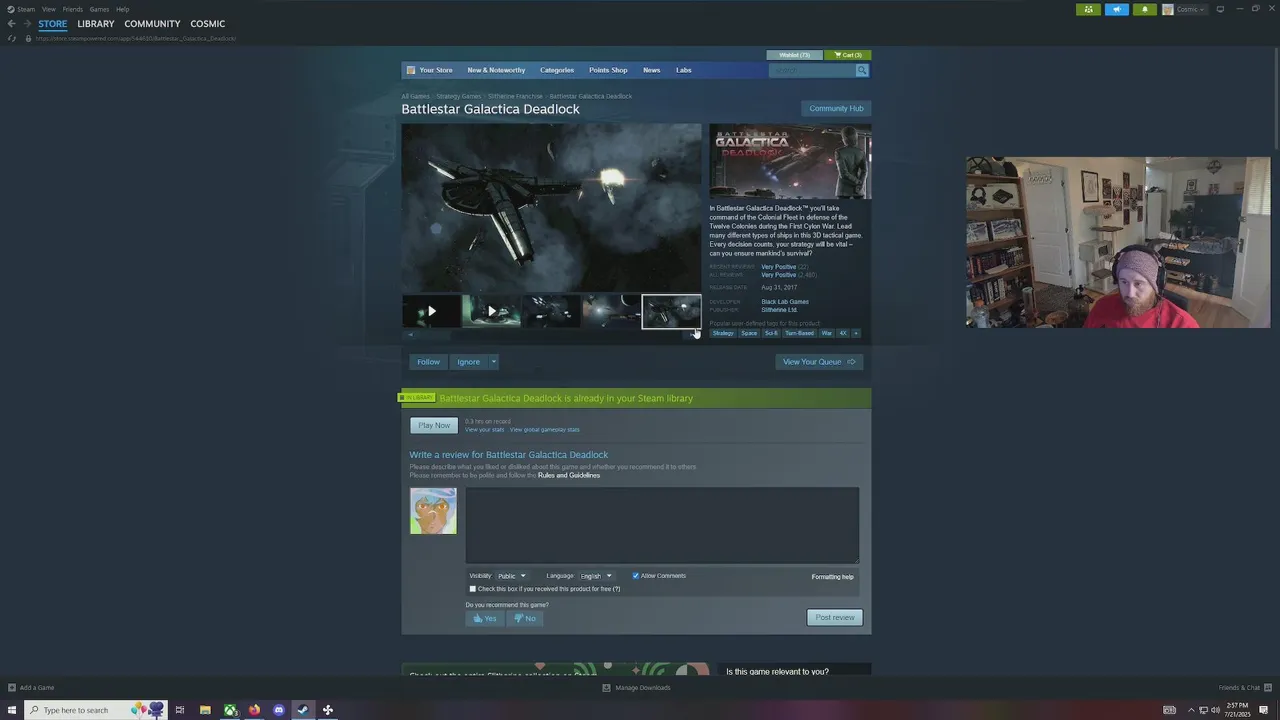Click the Turn-Based tag
Image resolution: width=1280 pixels, height=720 pixels.
point(799,333)
